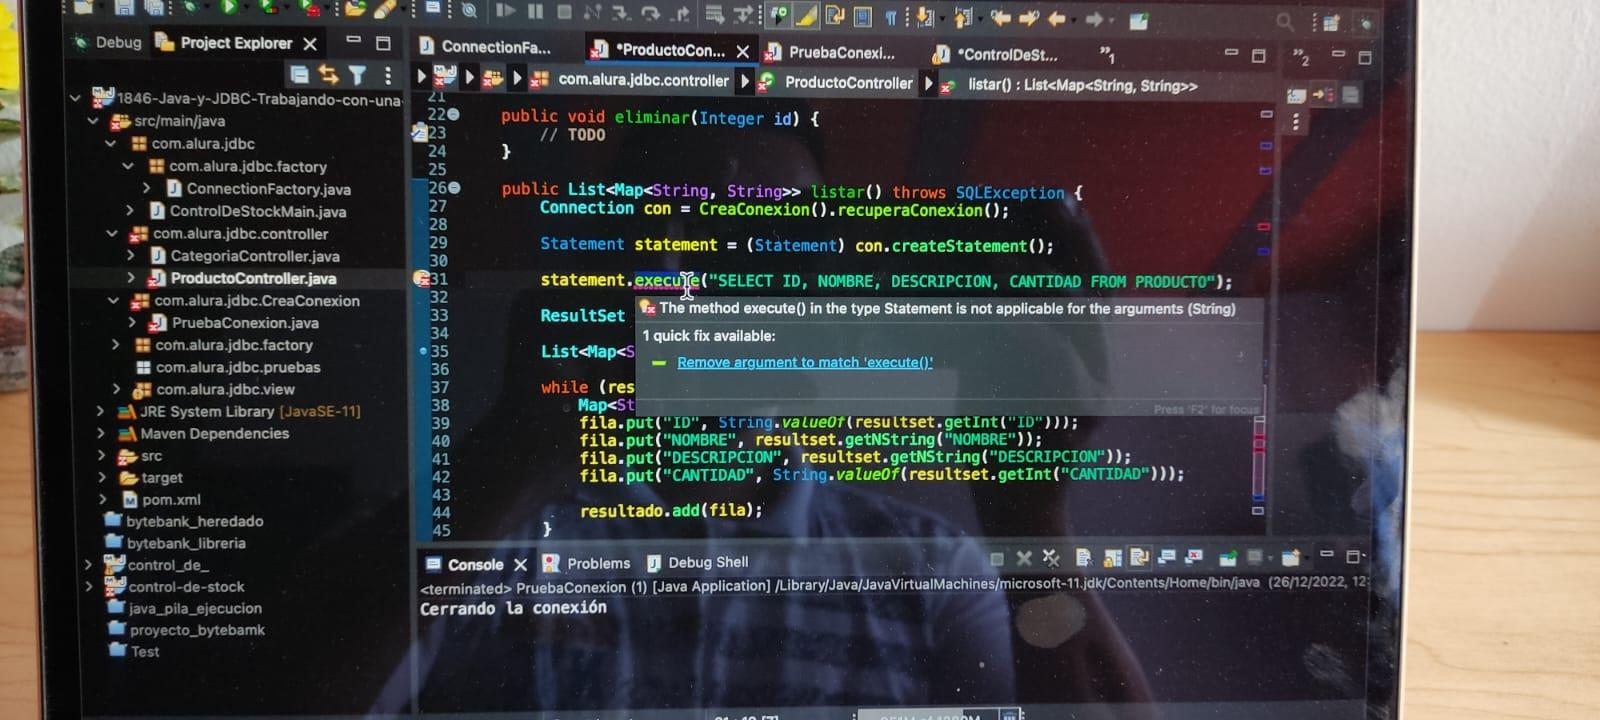Switch to ConnectionFa... editor tab

[x=486, y=46]
